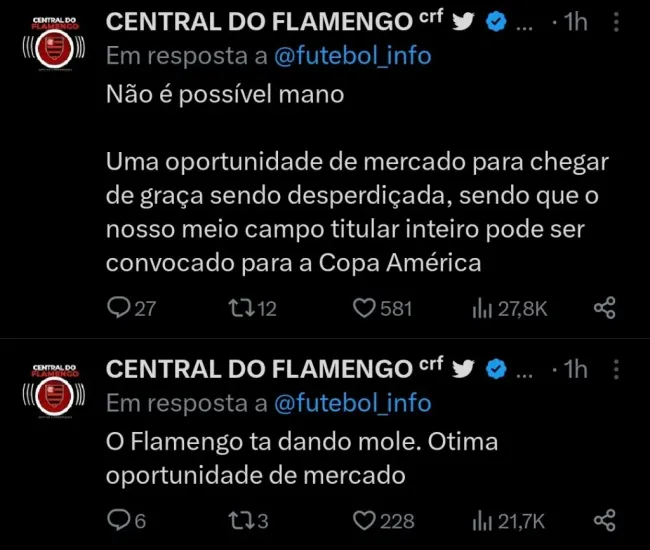Like the first tweet with 581 likes
Screen dimensions: 650x550
364,308
